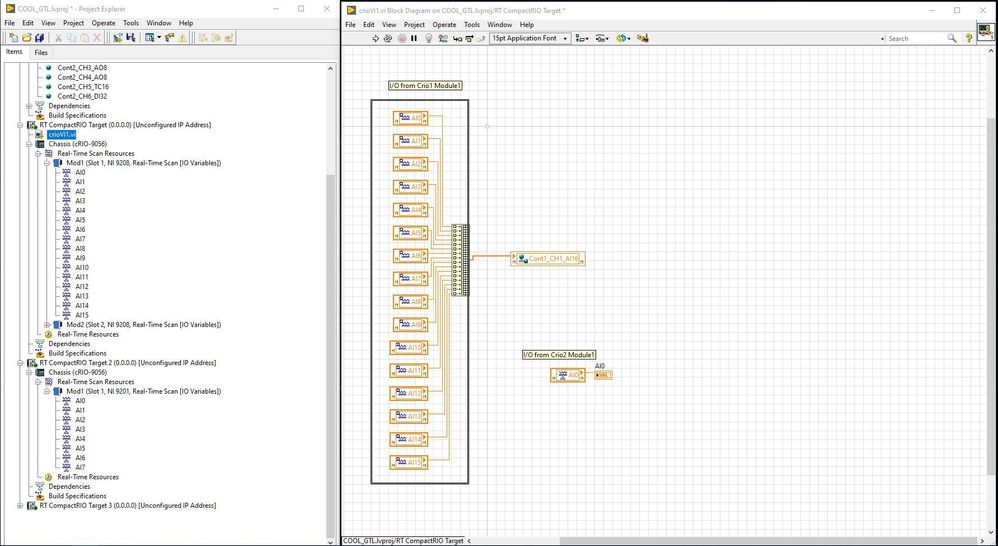Screen dimensions: 998x546
Task: Click New Project icon in Project Explorer toolbar
Action: point(13,38)
